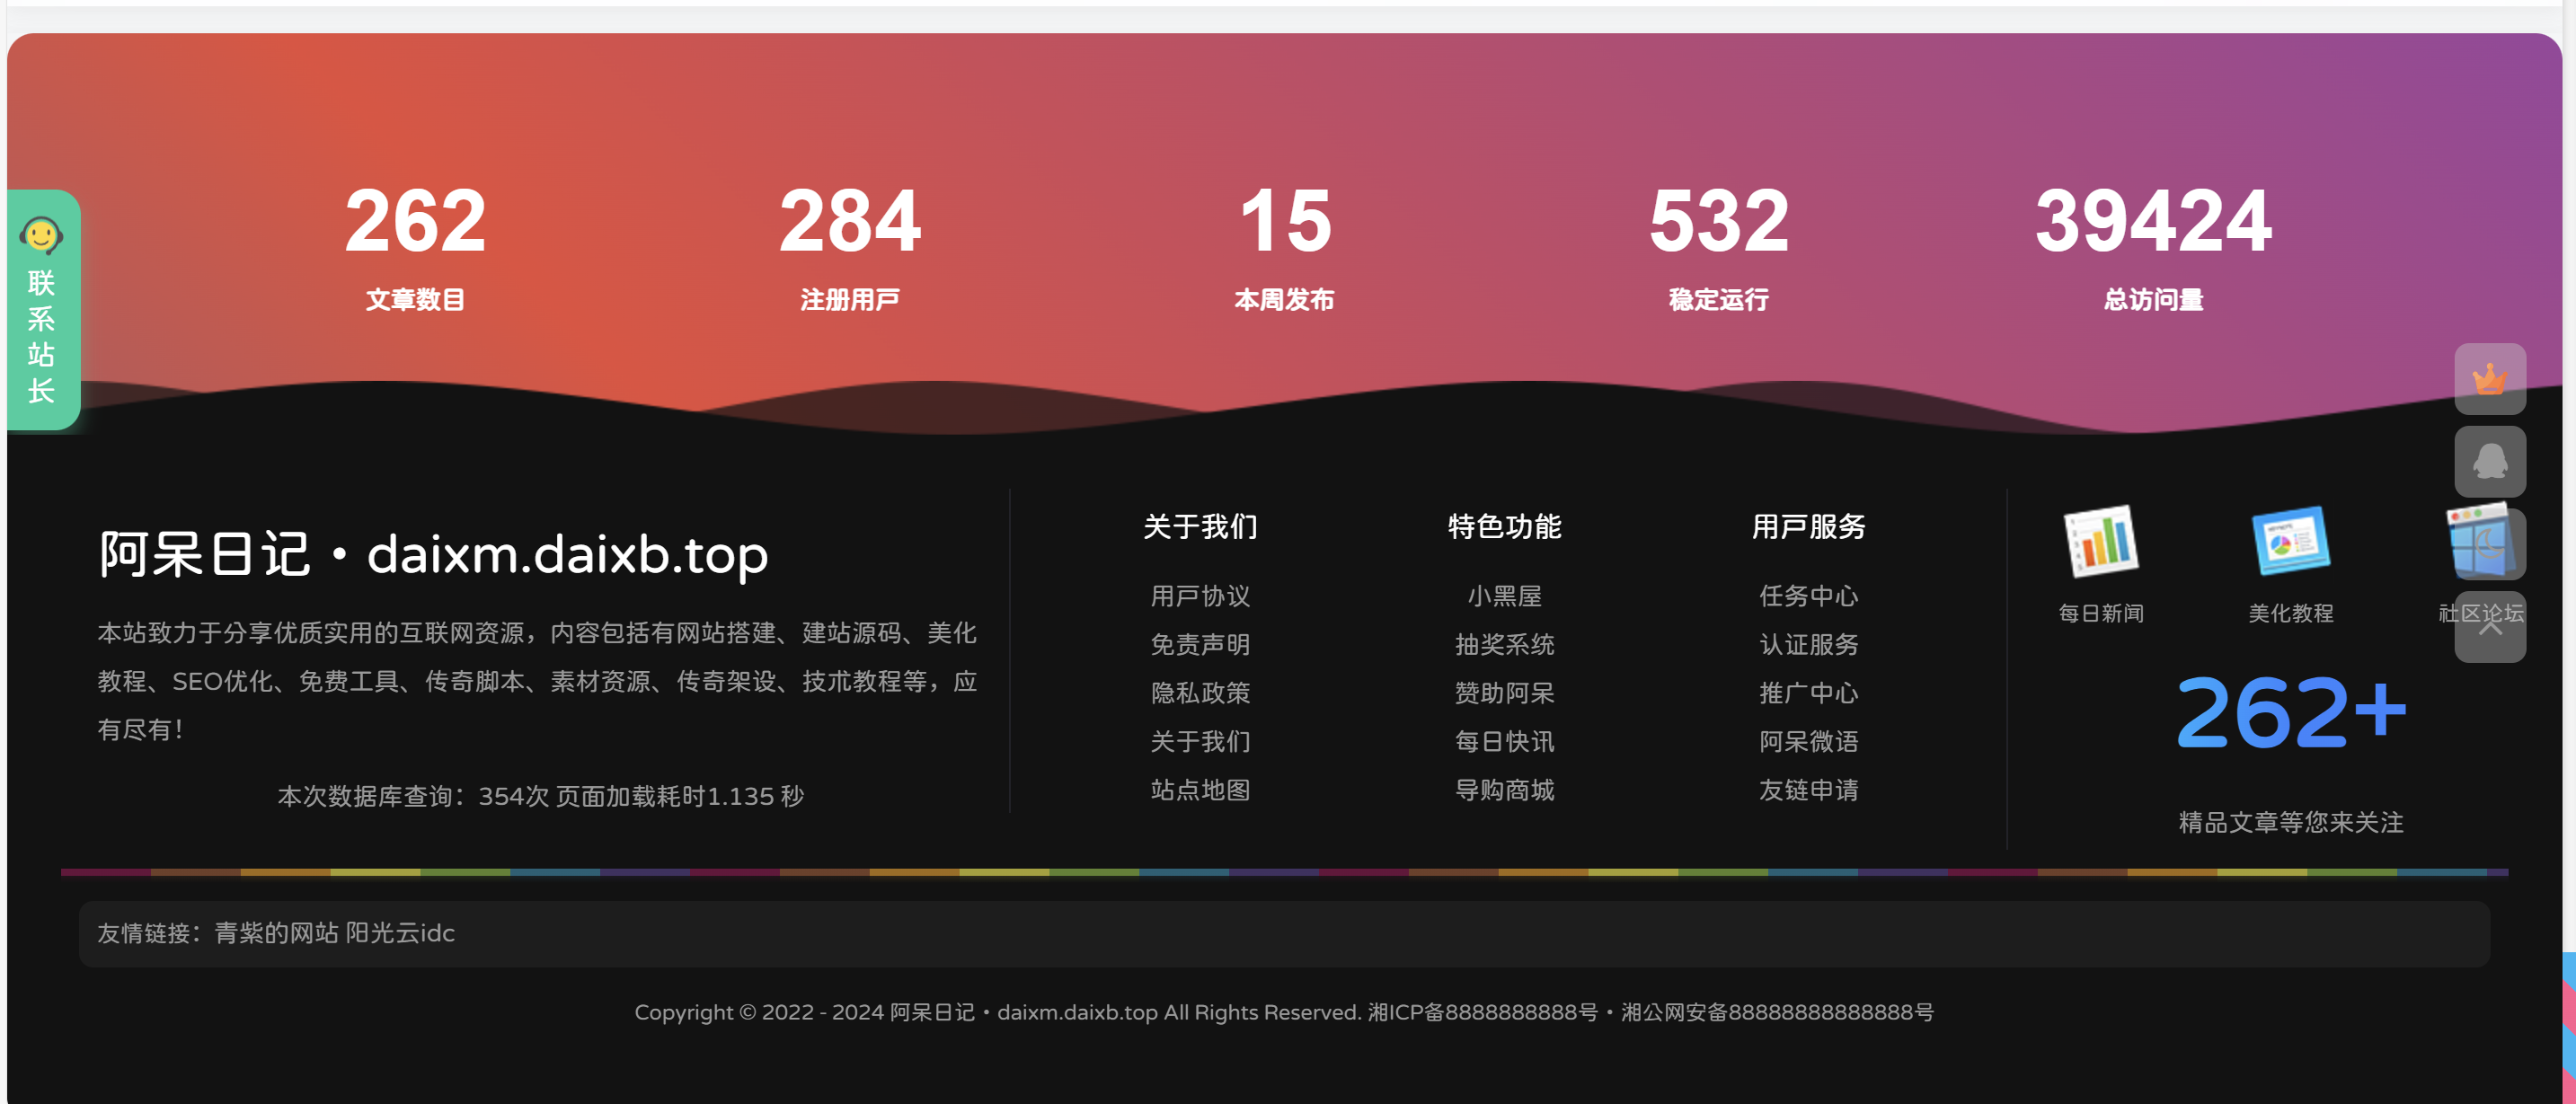
Task: Open the 用户协议 page
Action: pyautogui.click(x=1200, y=596)
